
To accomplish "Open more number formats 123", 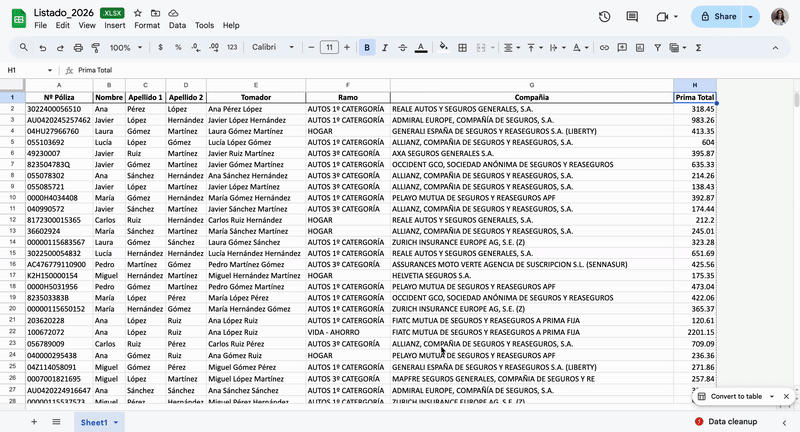I will coord(232,47).
